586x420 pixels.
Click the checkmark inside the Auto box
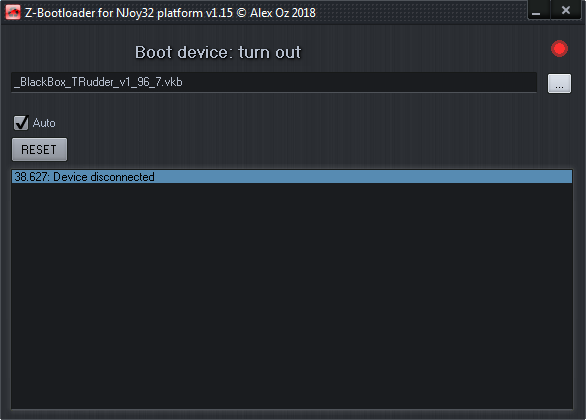[21, 123]
